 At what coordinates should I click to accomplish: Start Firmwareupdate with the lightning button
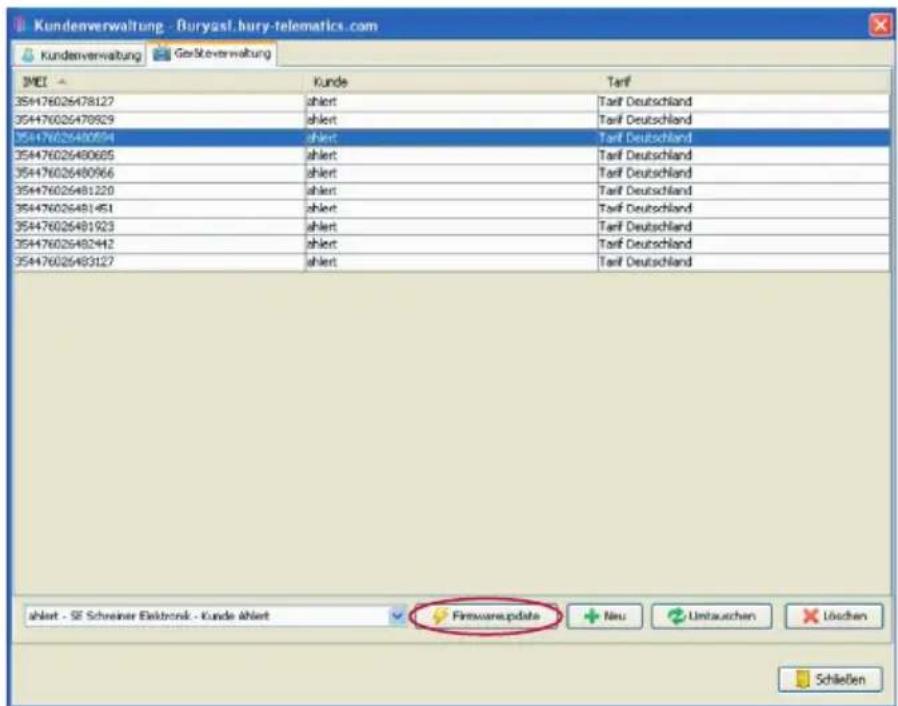pyautogui.click(x=485, y=616)
